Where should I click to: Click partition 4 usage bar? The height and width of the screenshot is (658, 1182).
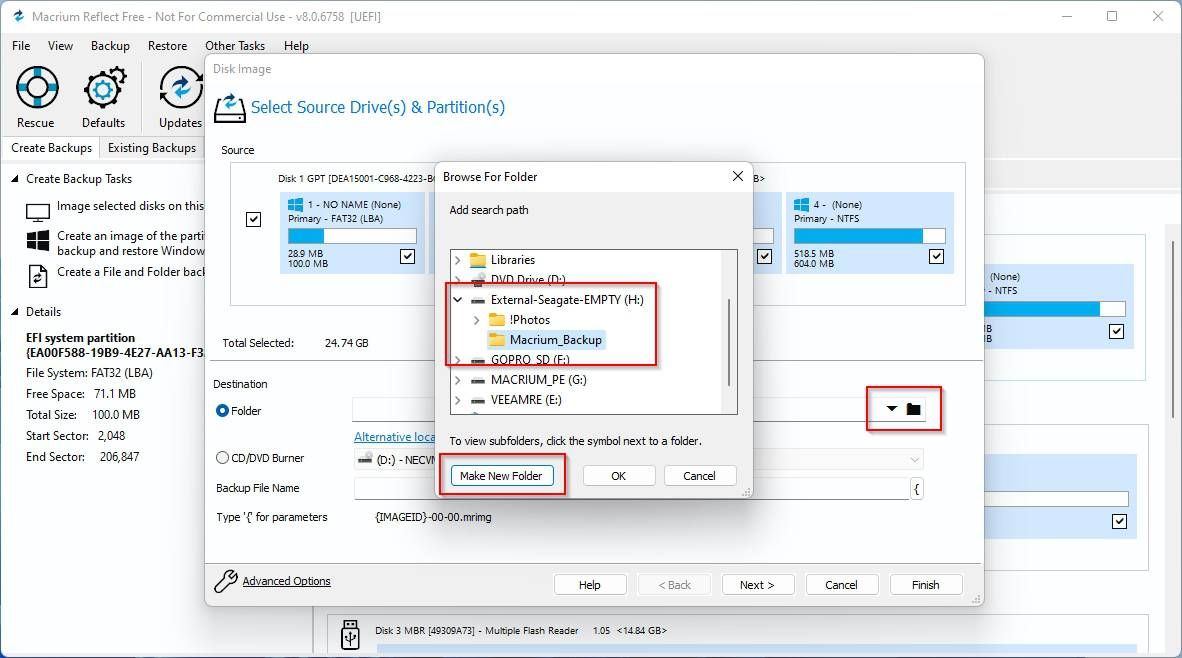(869, 236)
